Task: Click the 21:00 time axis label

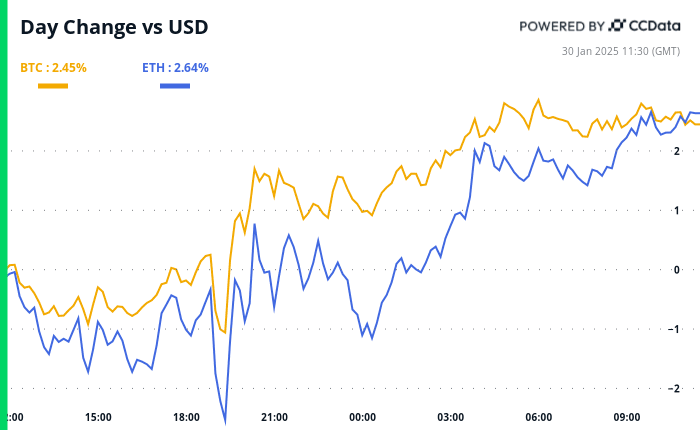Action: click(x=274, y=417)
